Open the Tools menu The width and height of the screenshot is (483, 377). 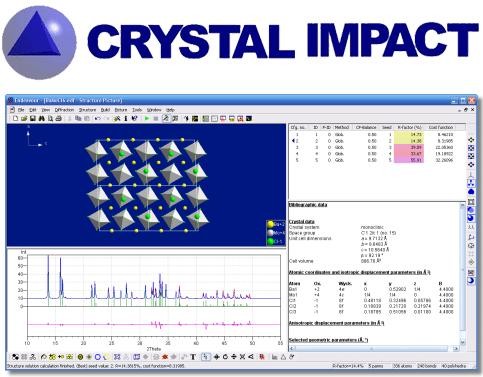click(137, 110)
